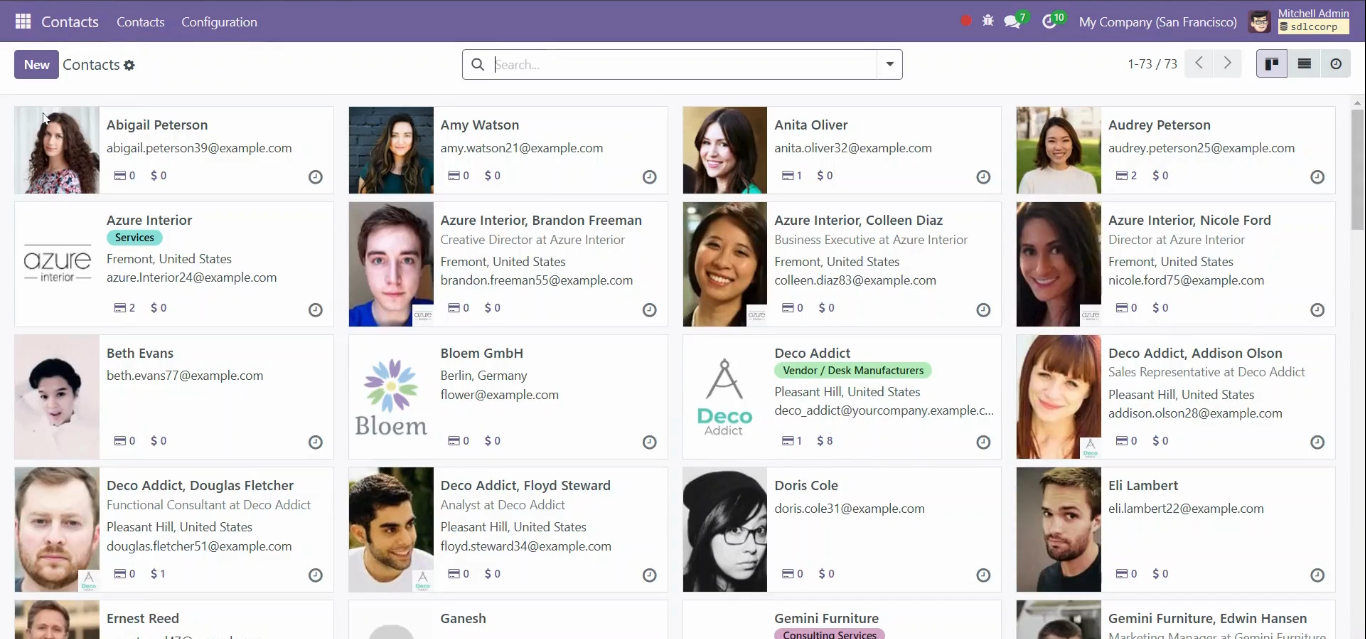Open the activities clock icon with badge 10
Image resolution: width=1366 pixels, height=639 pixels.
(1049, 21)
